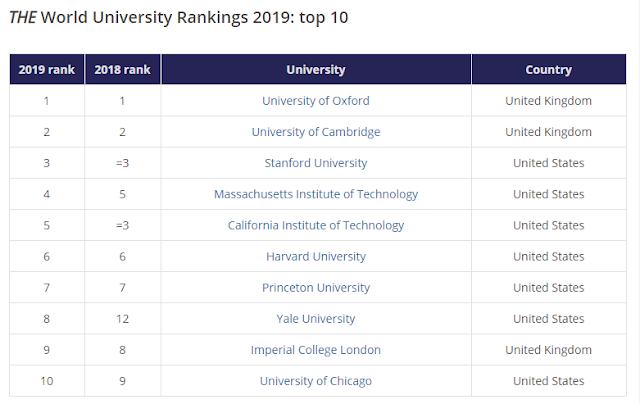Select the Imperial College London link
640x404 pixels.
pyautogui.click(x=315, y=350)
